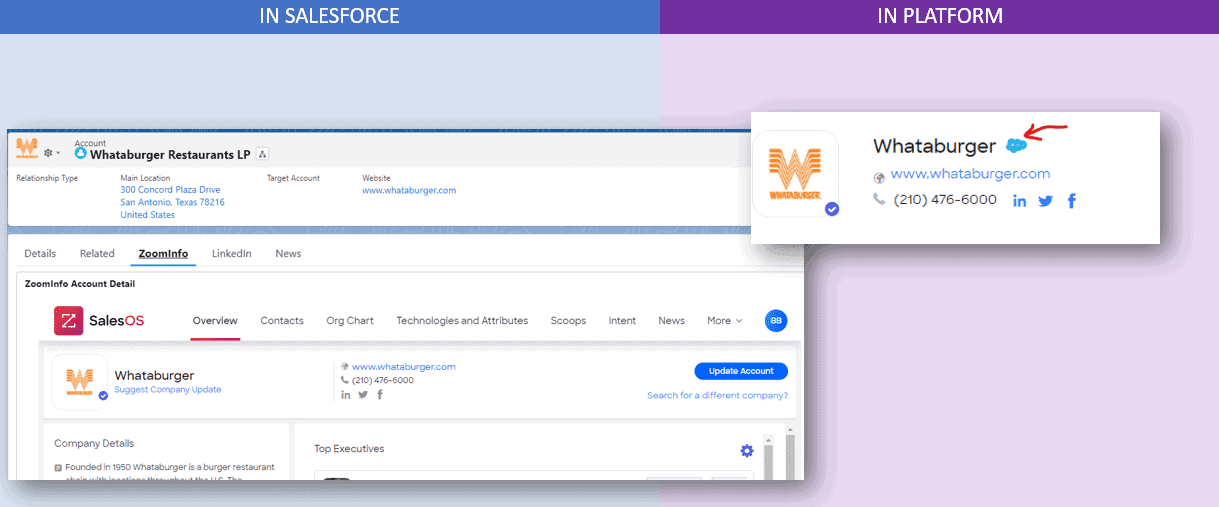Image resolution: width=1219 pixels, height=507 pixels.
Task: Open the gear dropdown beside the account logo
Action: point(52,153)
